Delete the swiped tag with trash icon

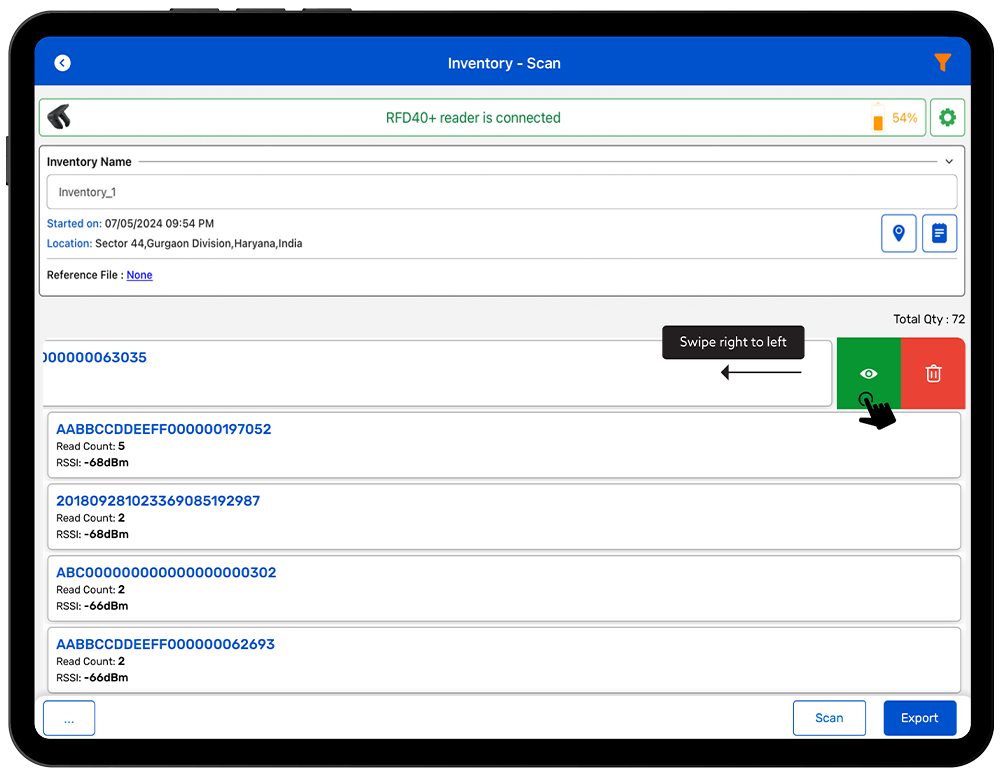[x=933, y=374]
